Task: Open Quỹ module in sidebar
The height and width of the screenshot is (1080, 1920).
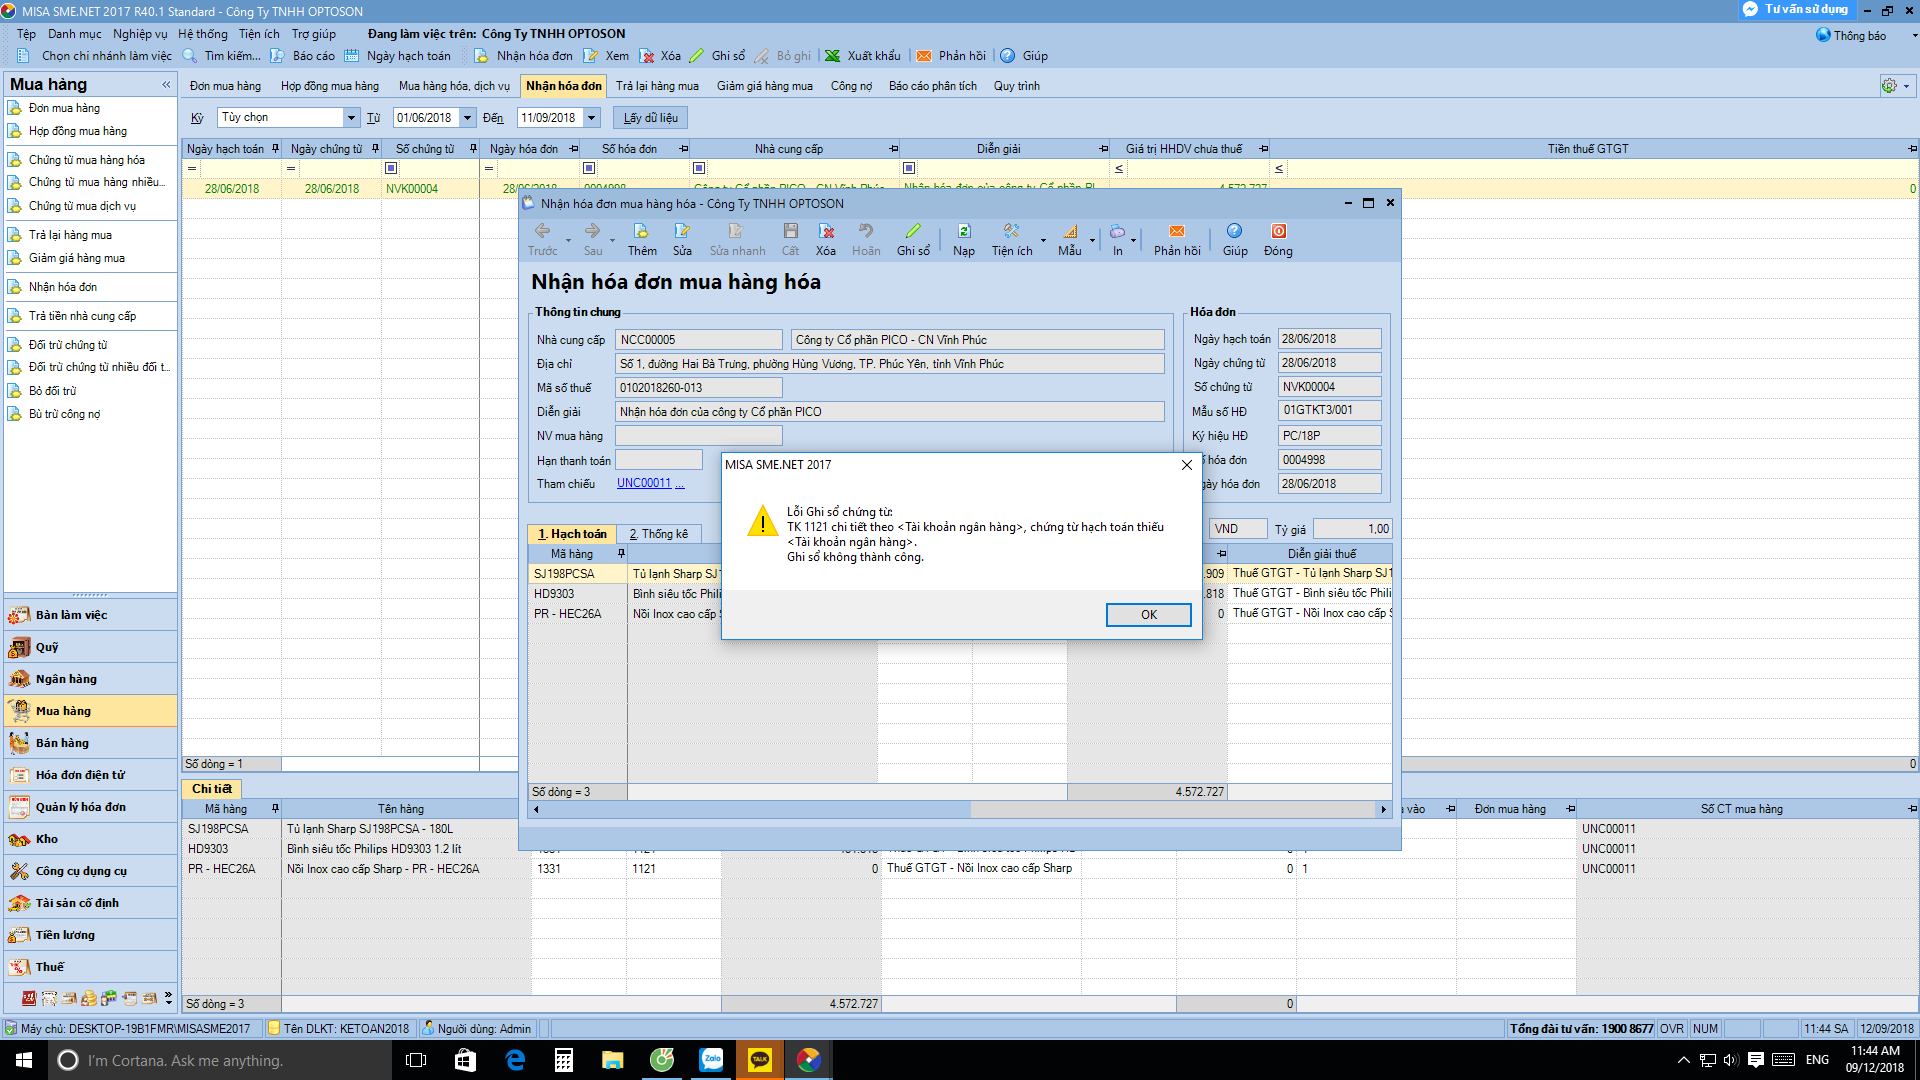Action: click(90, 647)
